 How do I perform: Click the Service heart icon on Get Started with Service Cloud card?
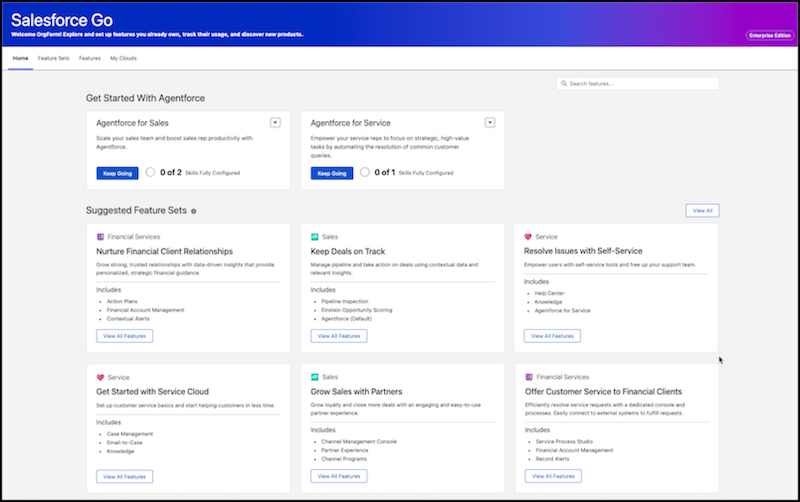coord(101,378)
